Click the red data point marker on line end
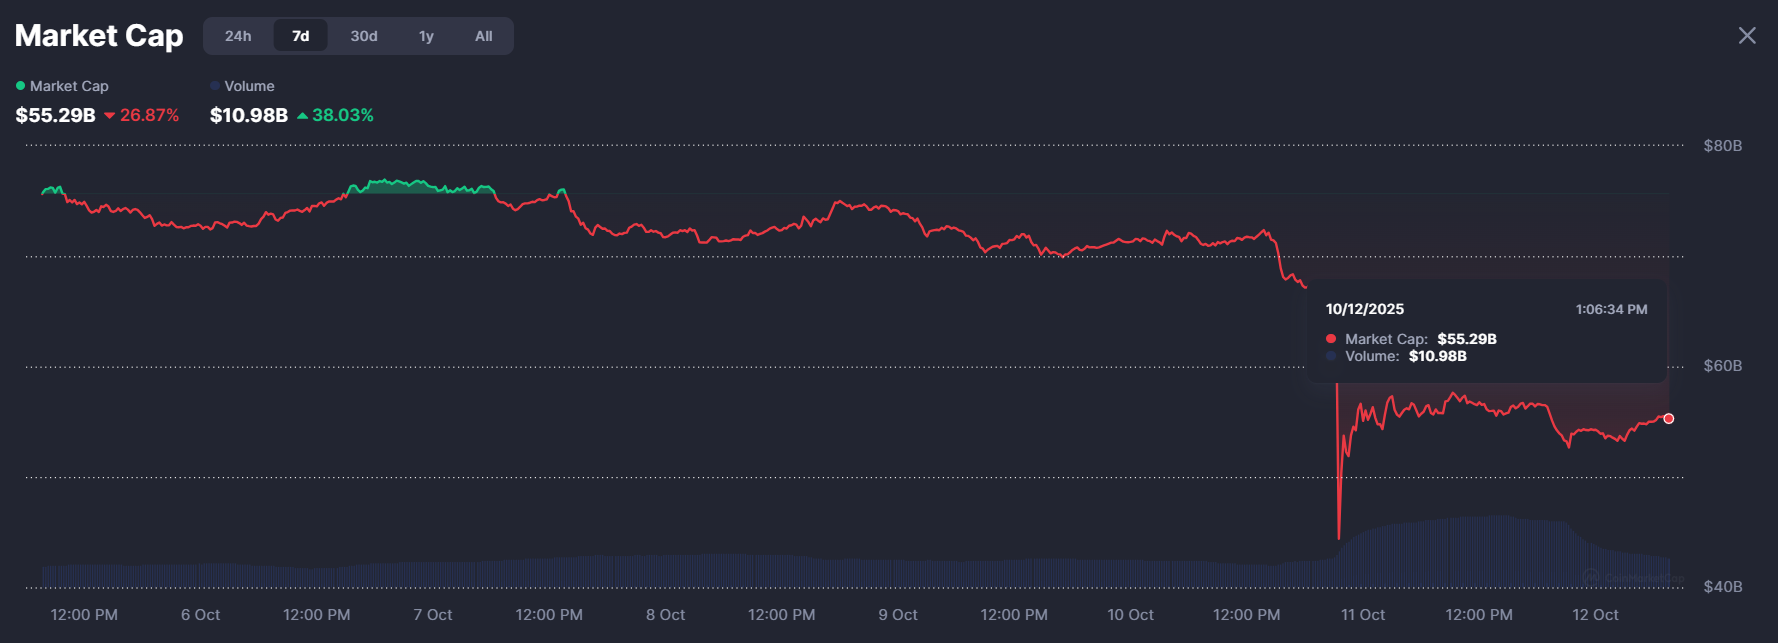 (x=1668, y=419)
